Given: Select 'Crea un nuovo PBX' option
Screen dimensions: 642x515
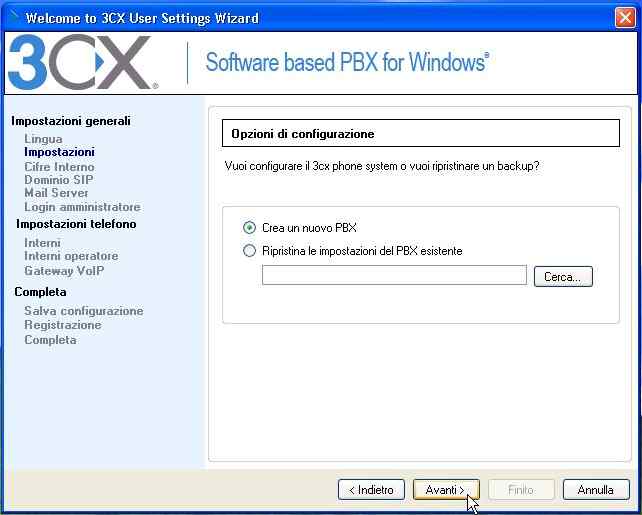Looking at the screenshot, I should pyautogui.click(x=249, y=228).
